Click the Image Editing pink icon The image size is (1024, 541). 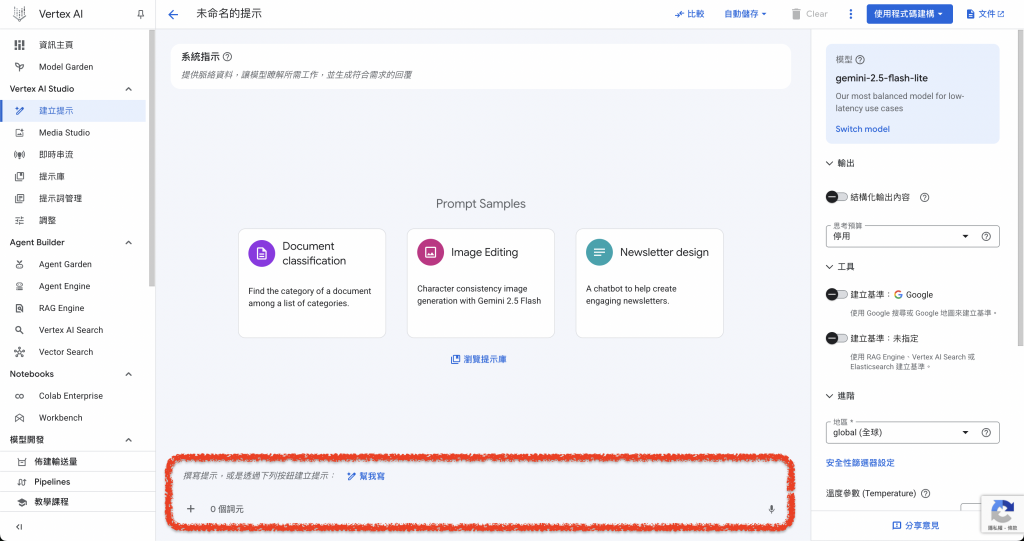pyautogui.click(x=430, y=252)
